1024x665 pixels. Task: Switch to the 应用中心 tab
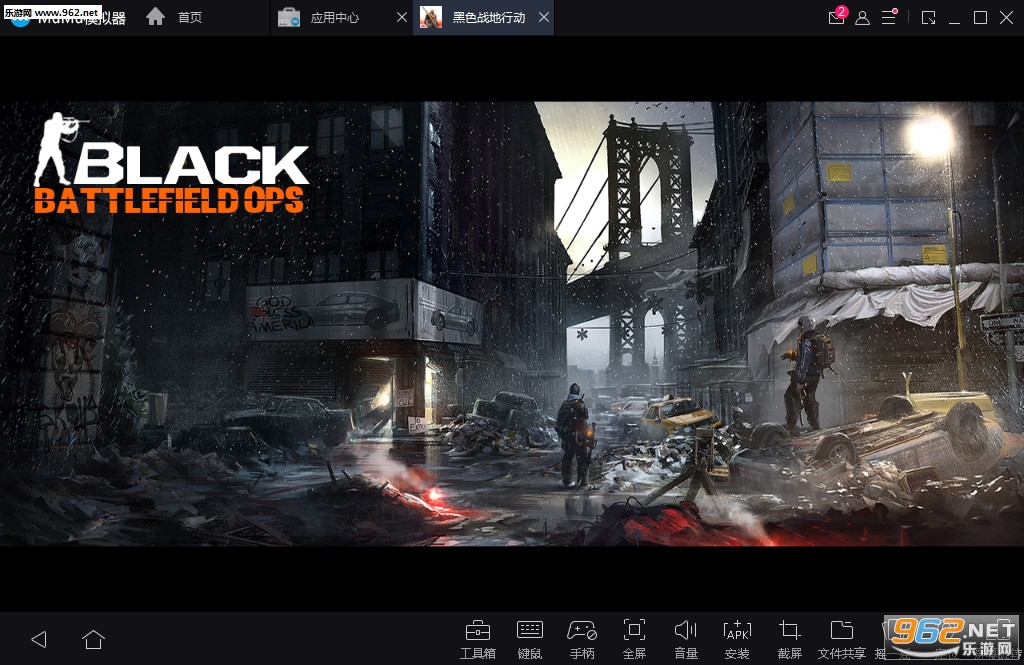click(x=334, y=18)
